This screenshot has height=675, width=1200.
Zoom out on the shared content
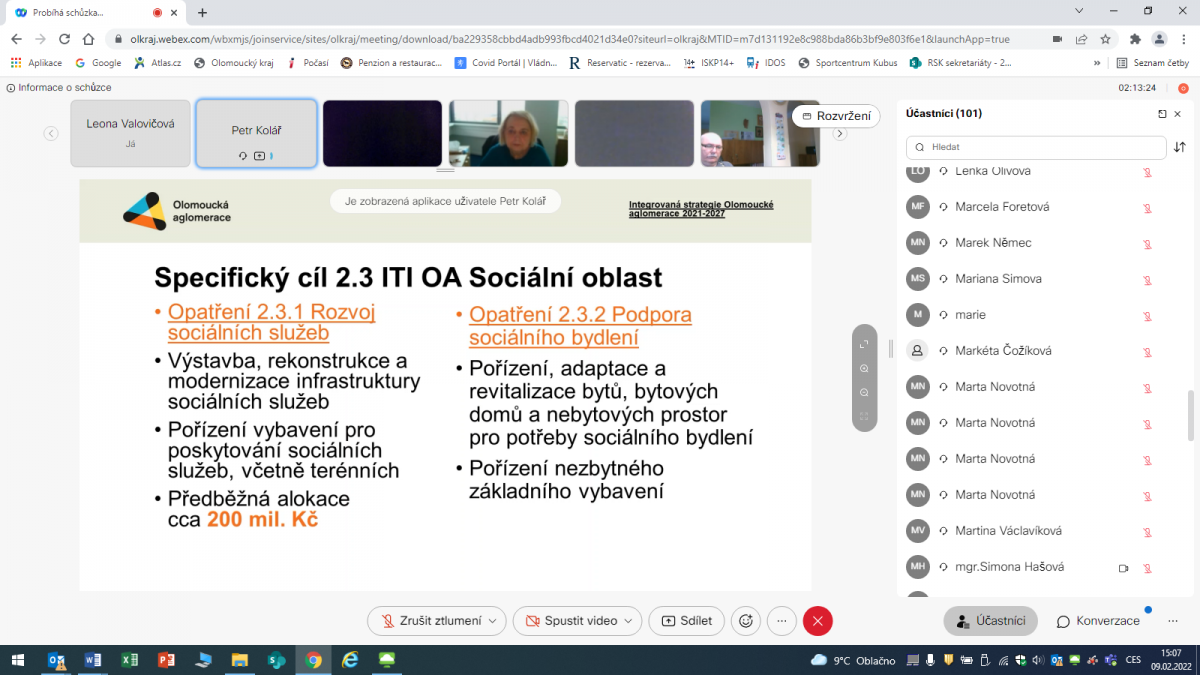tap(864, 392)
